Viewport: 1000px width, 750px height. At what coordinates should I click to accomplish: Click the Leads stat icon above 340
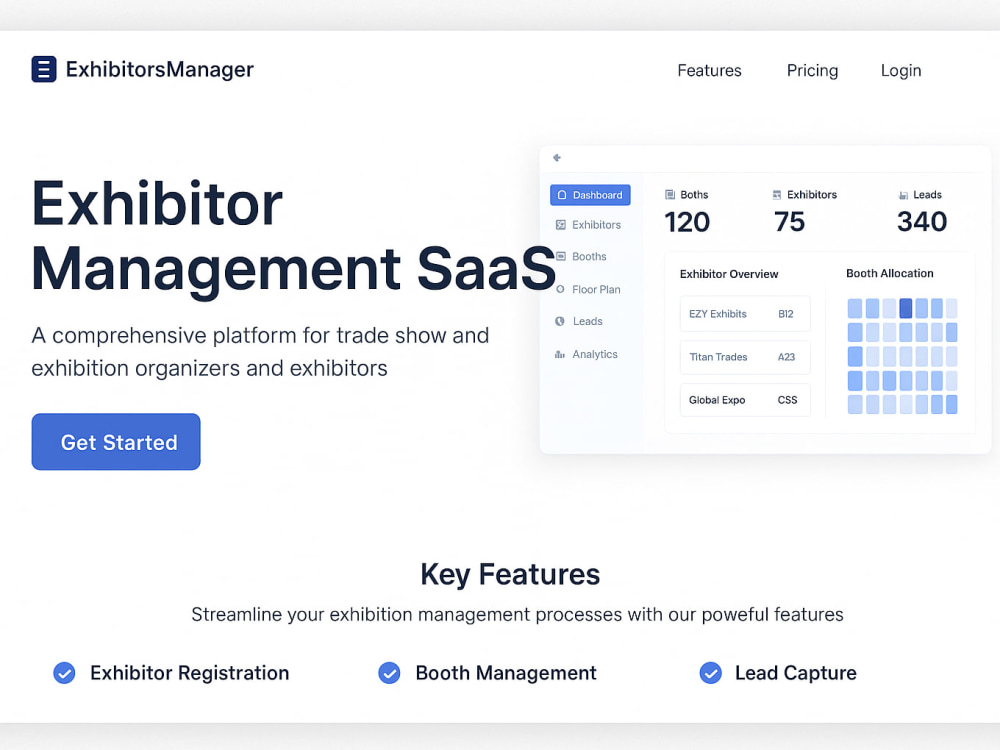pos(903,195)
